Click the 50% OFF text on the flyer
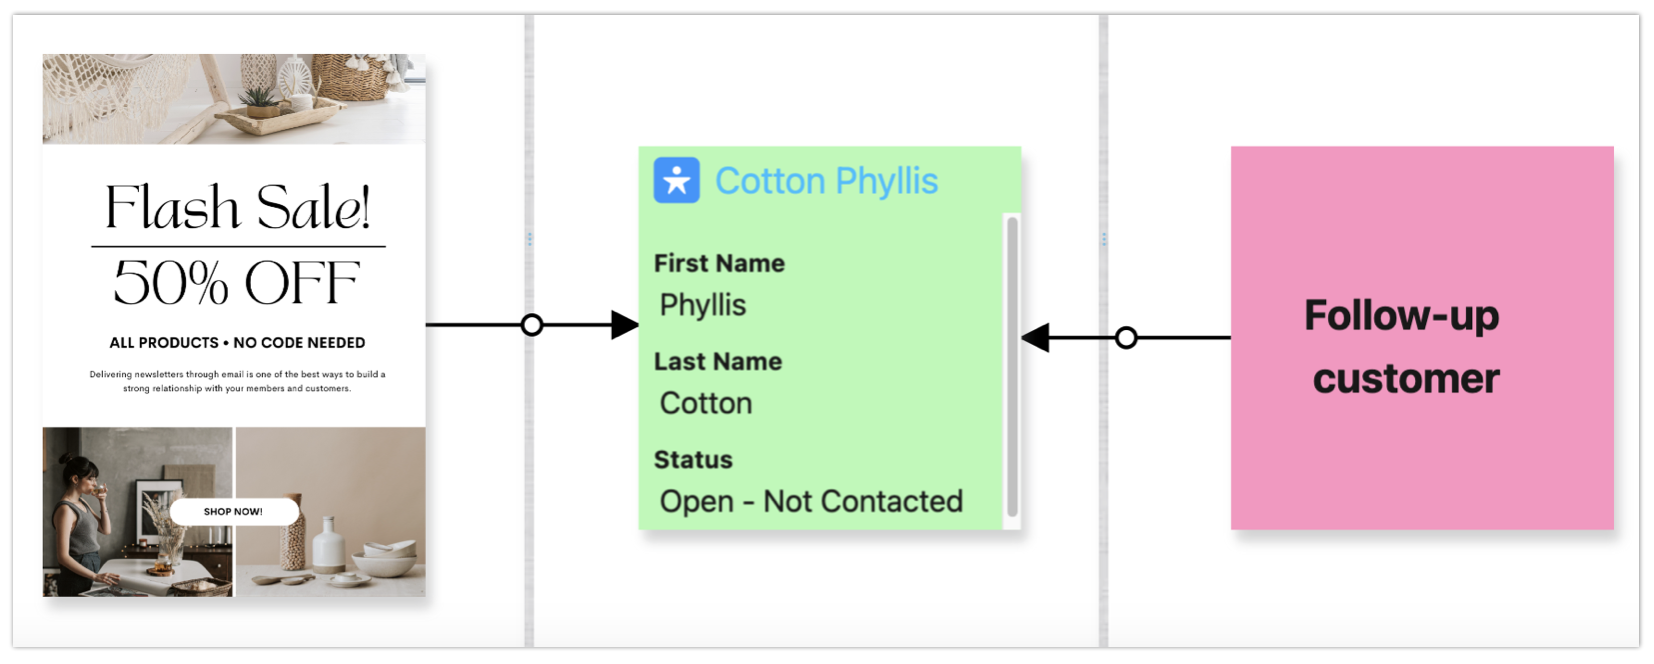The image size is (1654, 664). tap(236, 283)
